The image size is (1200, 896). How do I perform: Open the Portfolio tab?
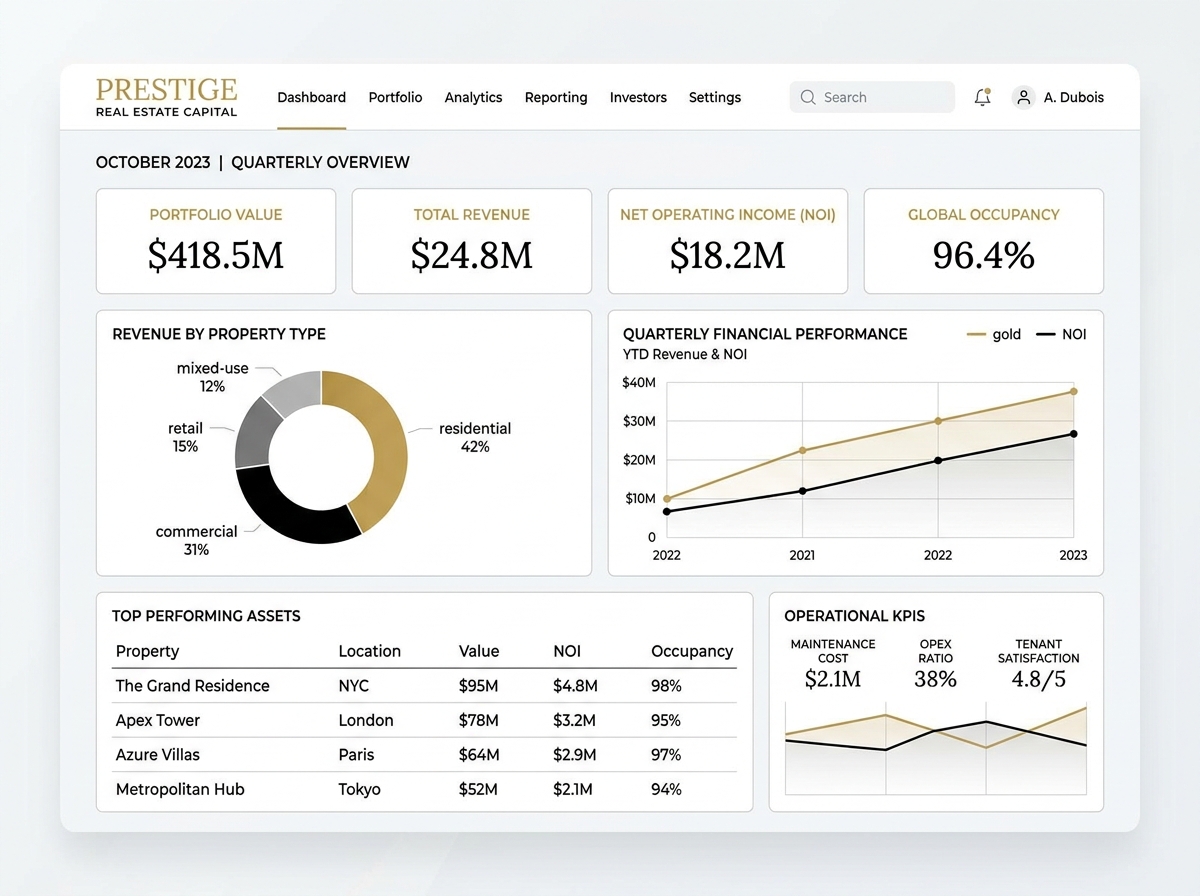(395, 97)
